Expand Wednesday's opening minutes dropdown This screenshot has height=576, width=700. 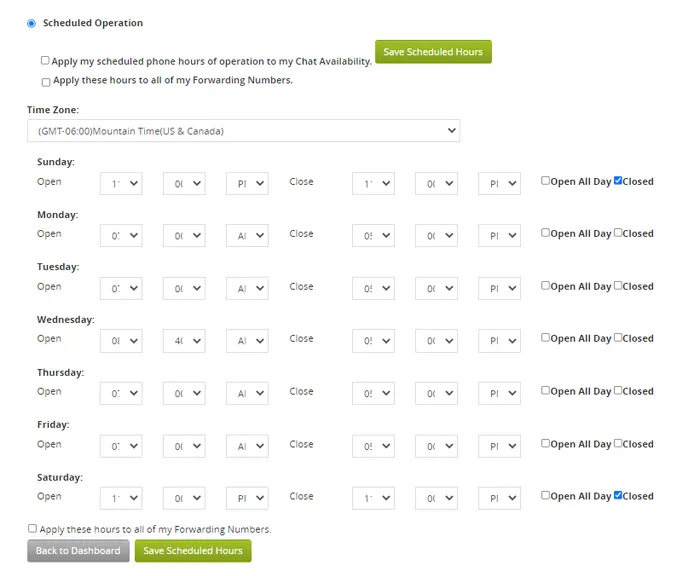coord(184,341)
